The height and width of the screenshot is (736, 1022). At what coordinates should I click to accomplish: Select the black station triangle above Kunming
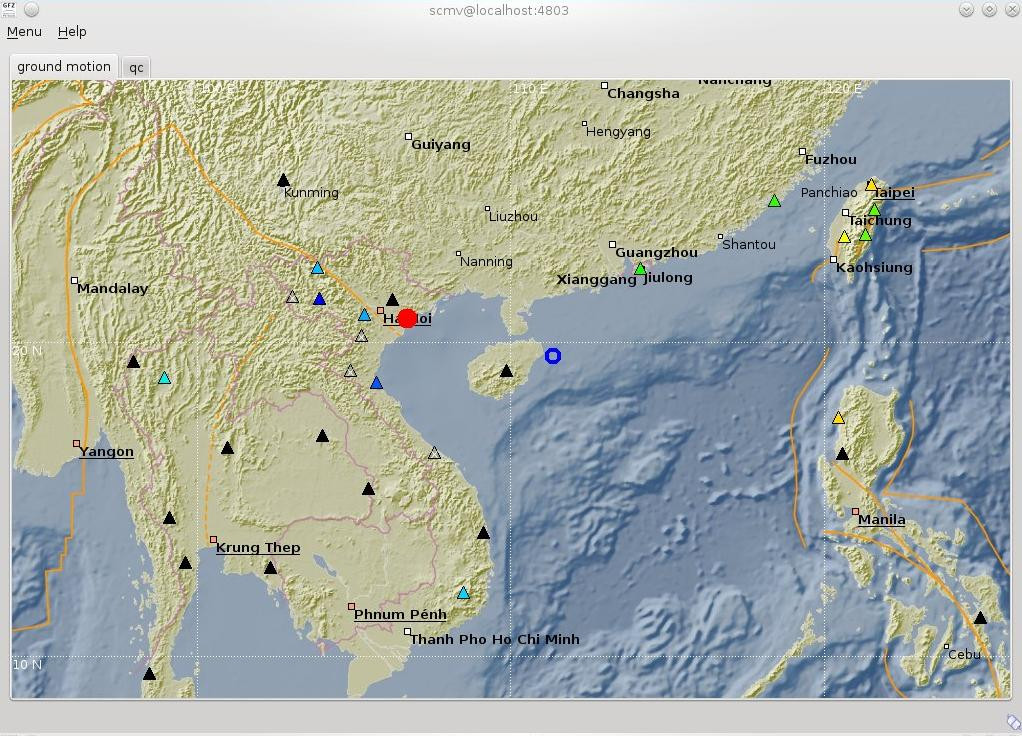(283, 181)
